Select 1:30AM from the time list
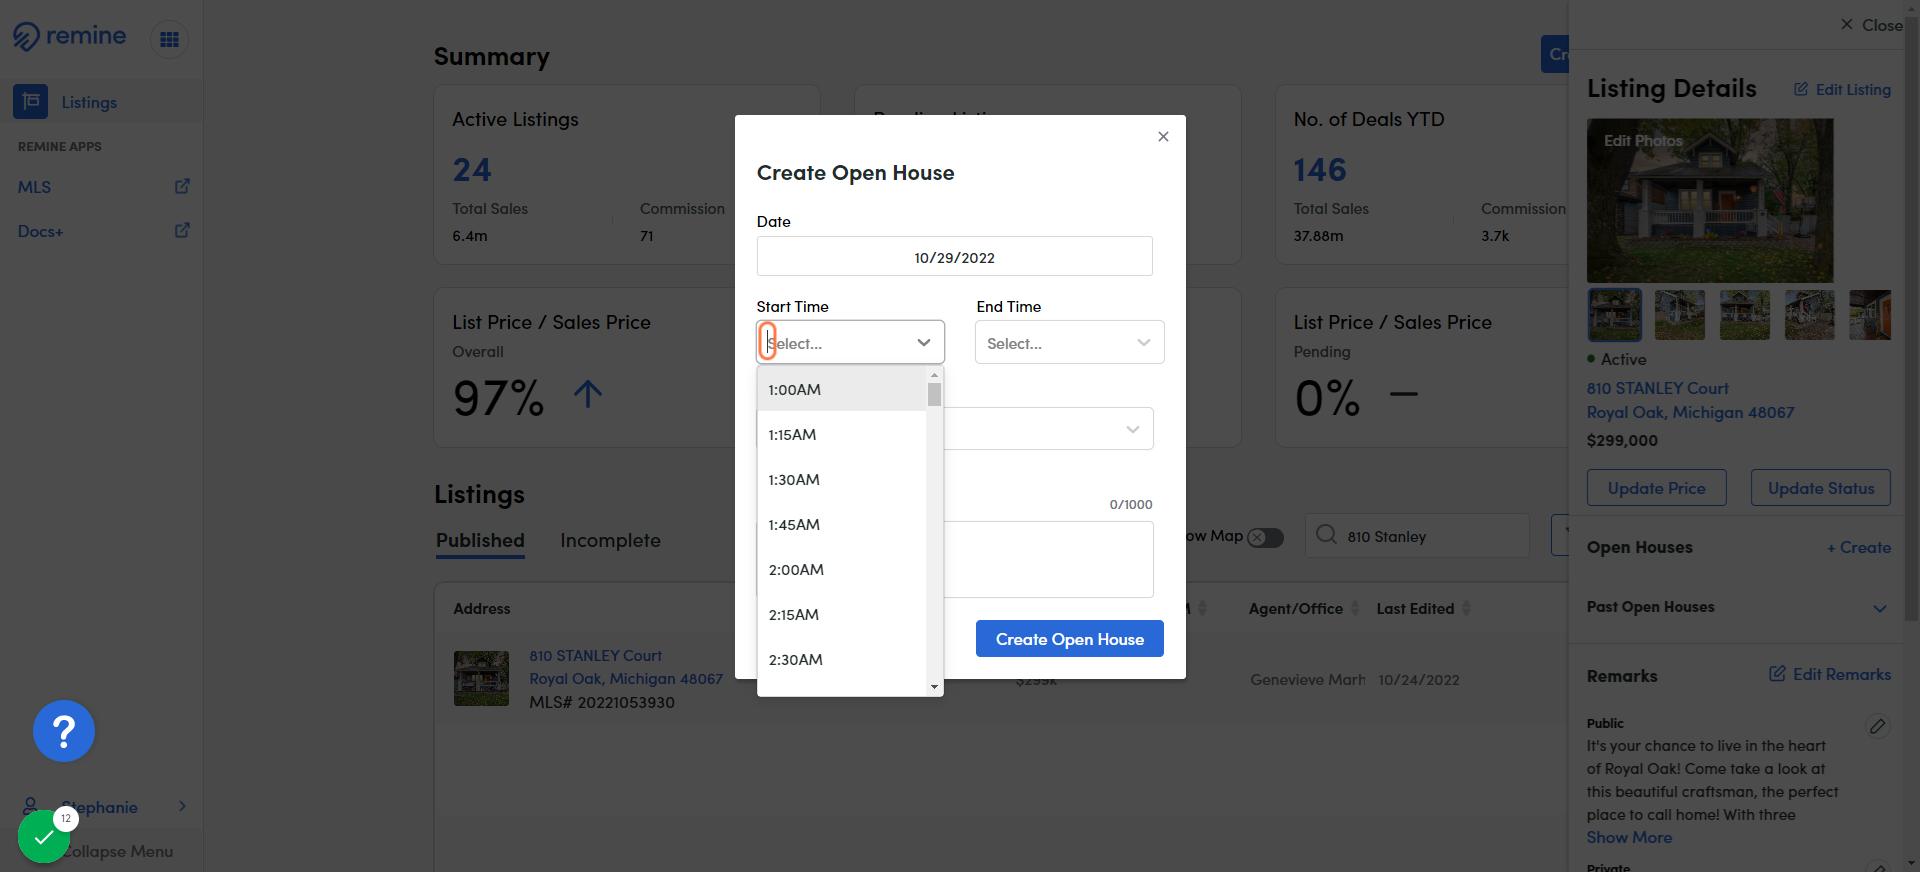This screenshot has width=1920, height=872. click(x=842, y=480)
